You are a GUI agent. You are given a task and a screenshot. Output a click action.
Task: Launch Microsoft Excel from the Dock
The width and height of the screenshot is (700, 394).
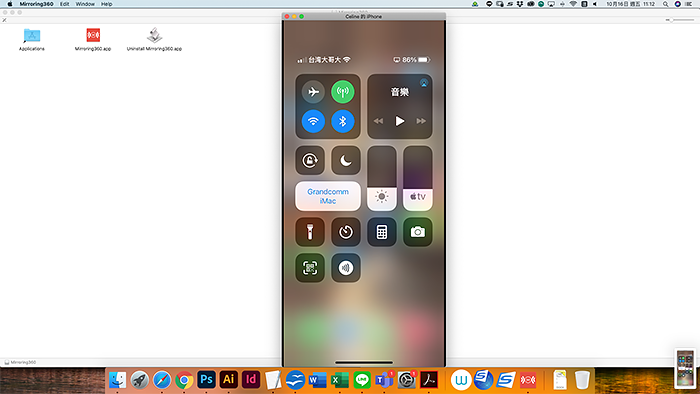[x=340, y=380]
